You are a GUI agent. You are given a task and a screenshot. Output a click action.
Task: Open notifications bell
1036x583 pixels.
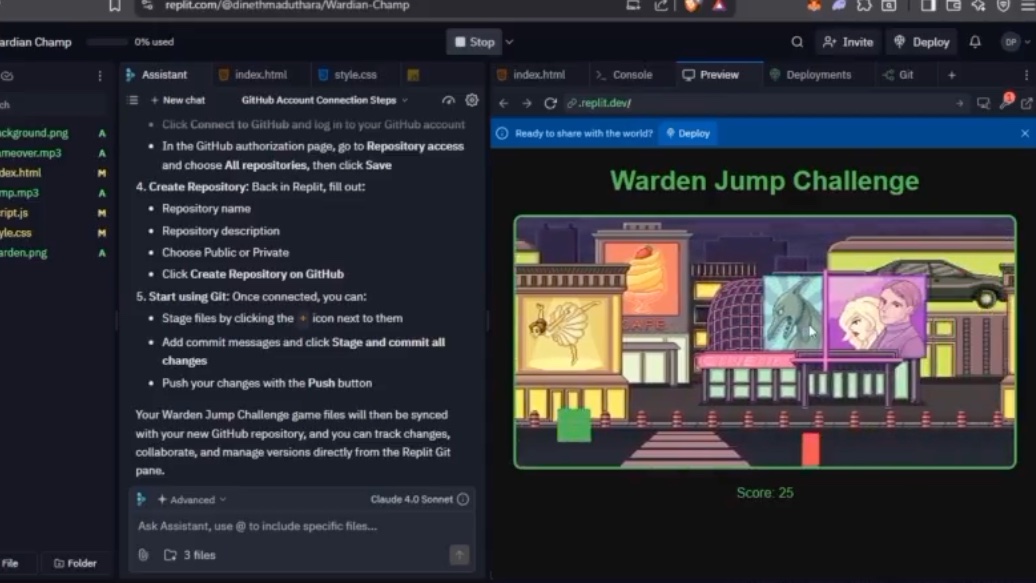point(975,42)
